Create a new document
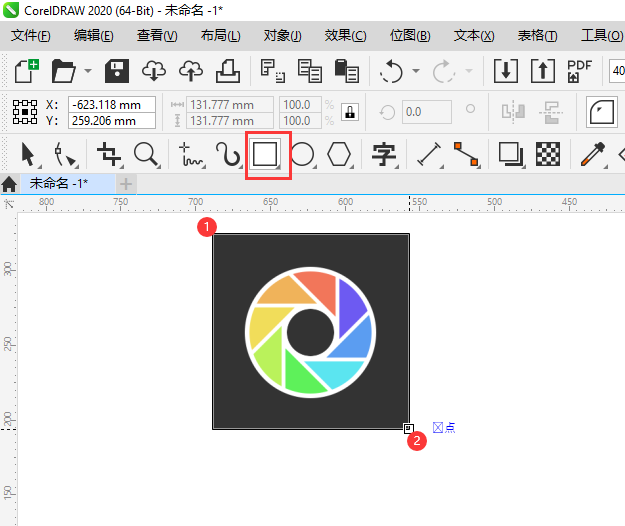625x526 pixels. 27,71
